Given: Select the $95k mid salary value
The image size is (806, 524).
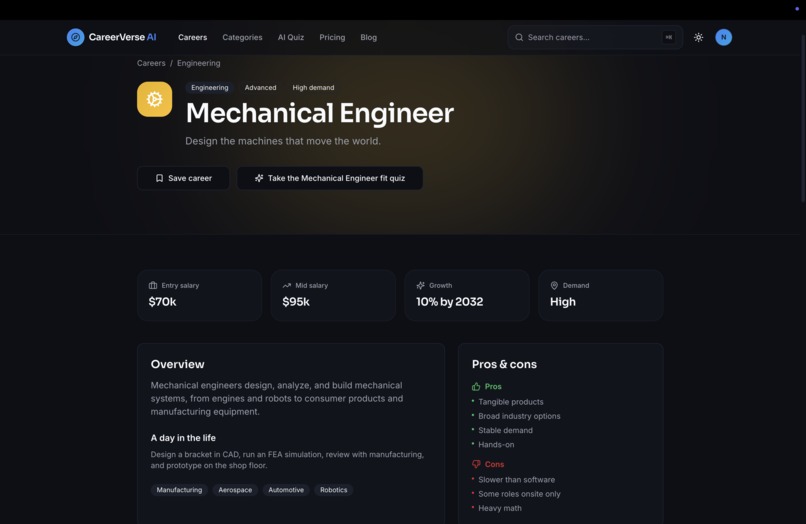Looking at the screenshot, I should pos(296,302).
